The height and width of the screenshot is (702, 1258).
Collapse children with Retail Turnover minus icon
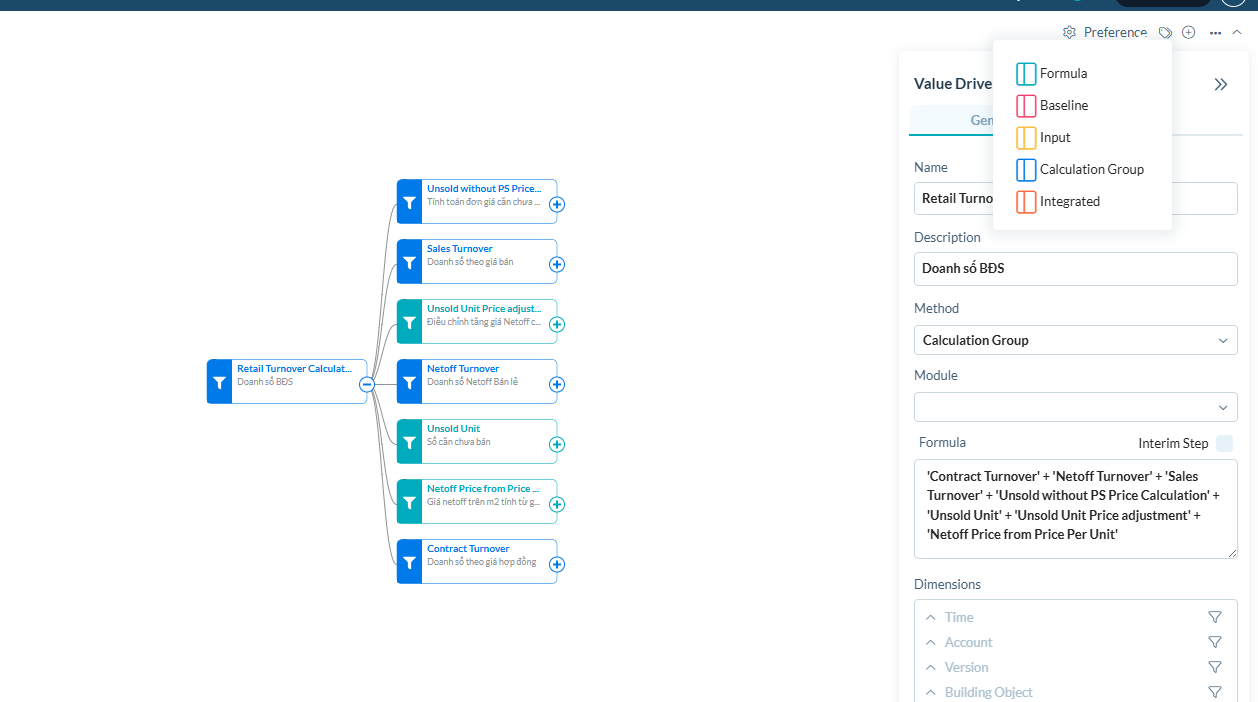click(x=366, y=384)
